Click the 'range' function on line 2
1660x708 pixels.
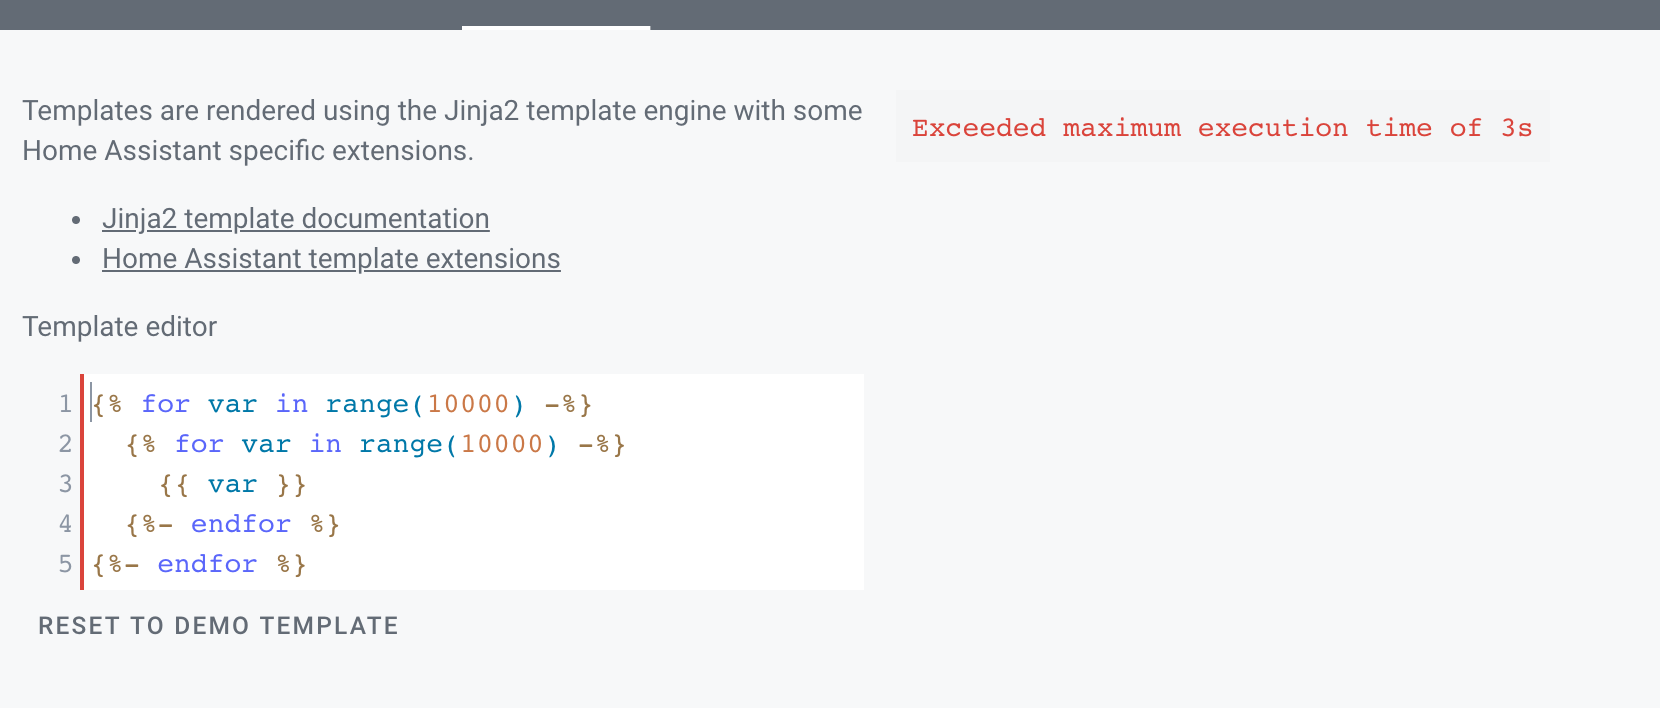point(401,444)
